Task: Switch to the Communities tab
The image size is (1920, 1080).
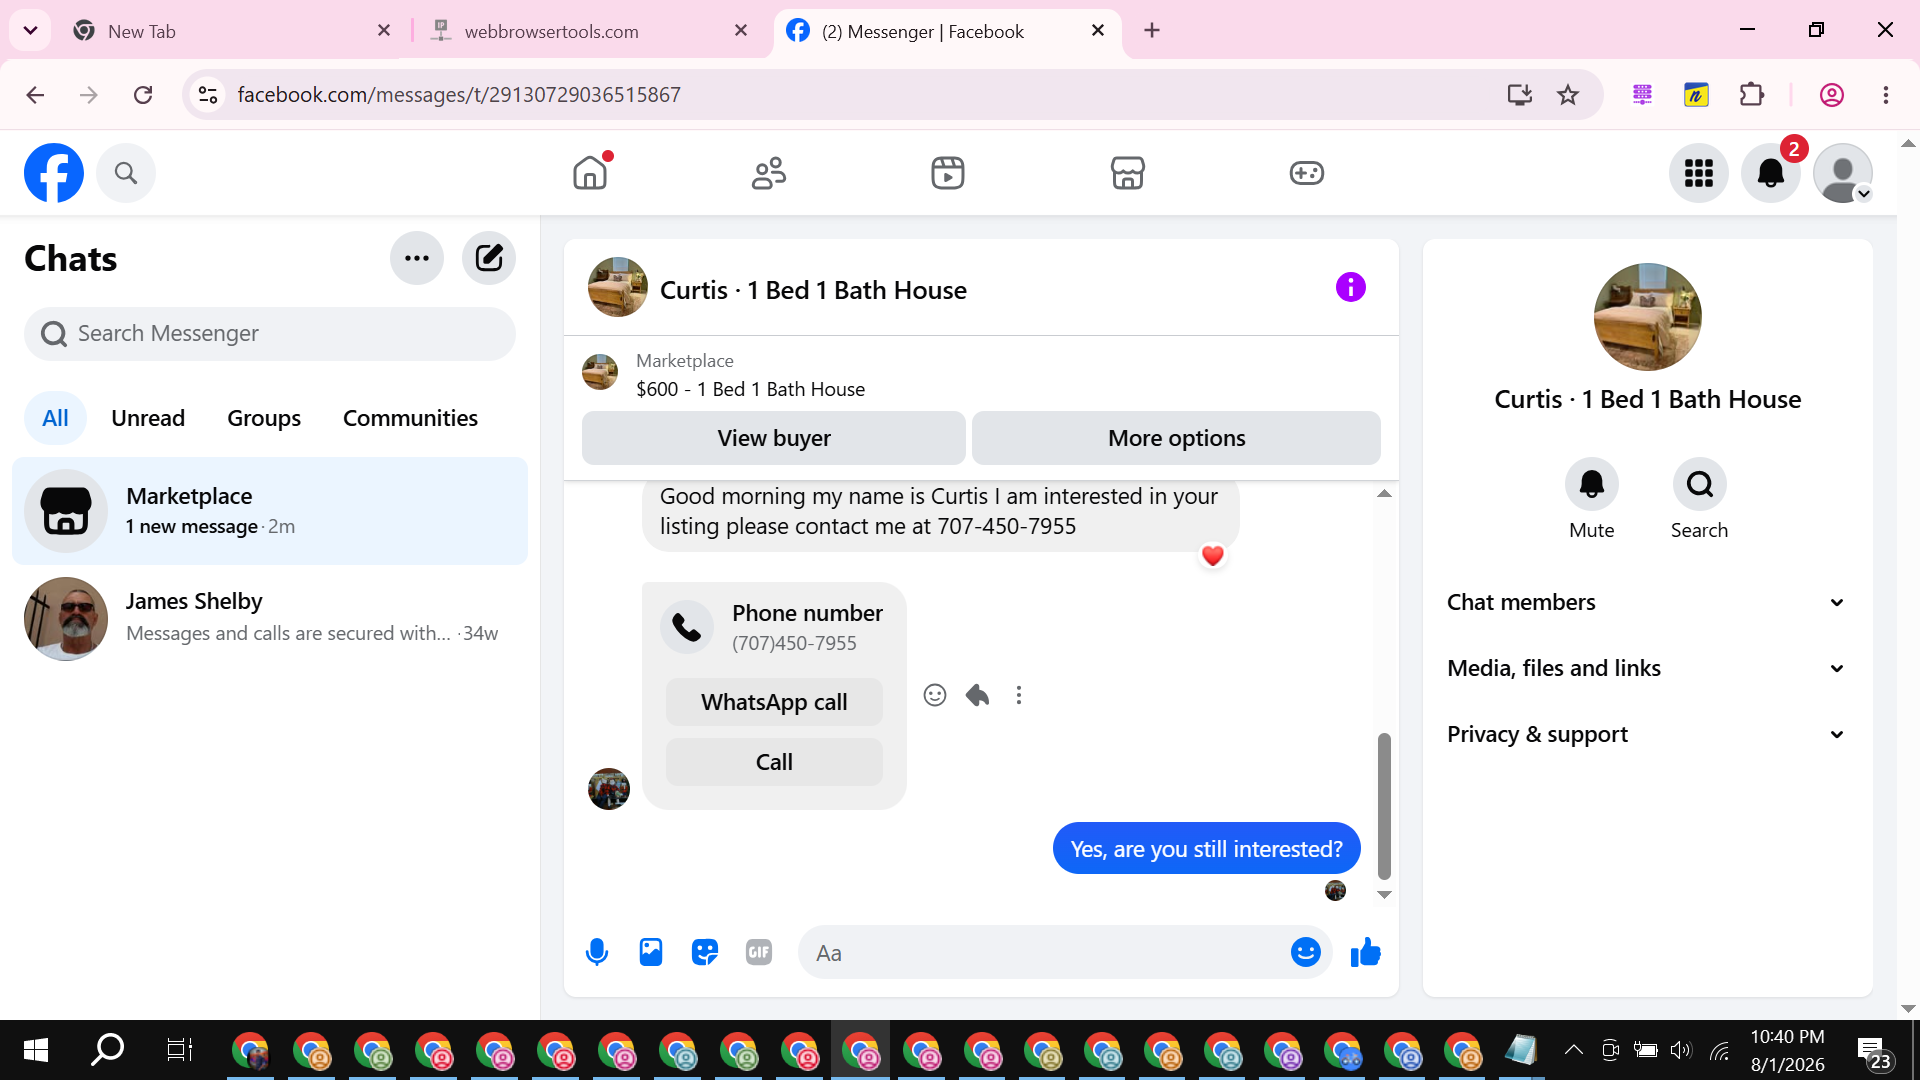Action: click(410, 418)
